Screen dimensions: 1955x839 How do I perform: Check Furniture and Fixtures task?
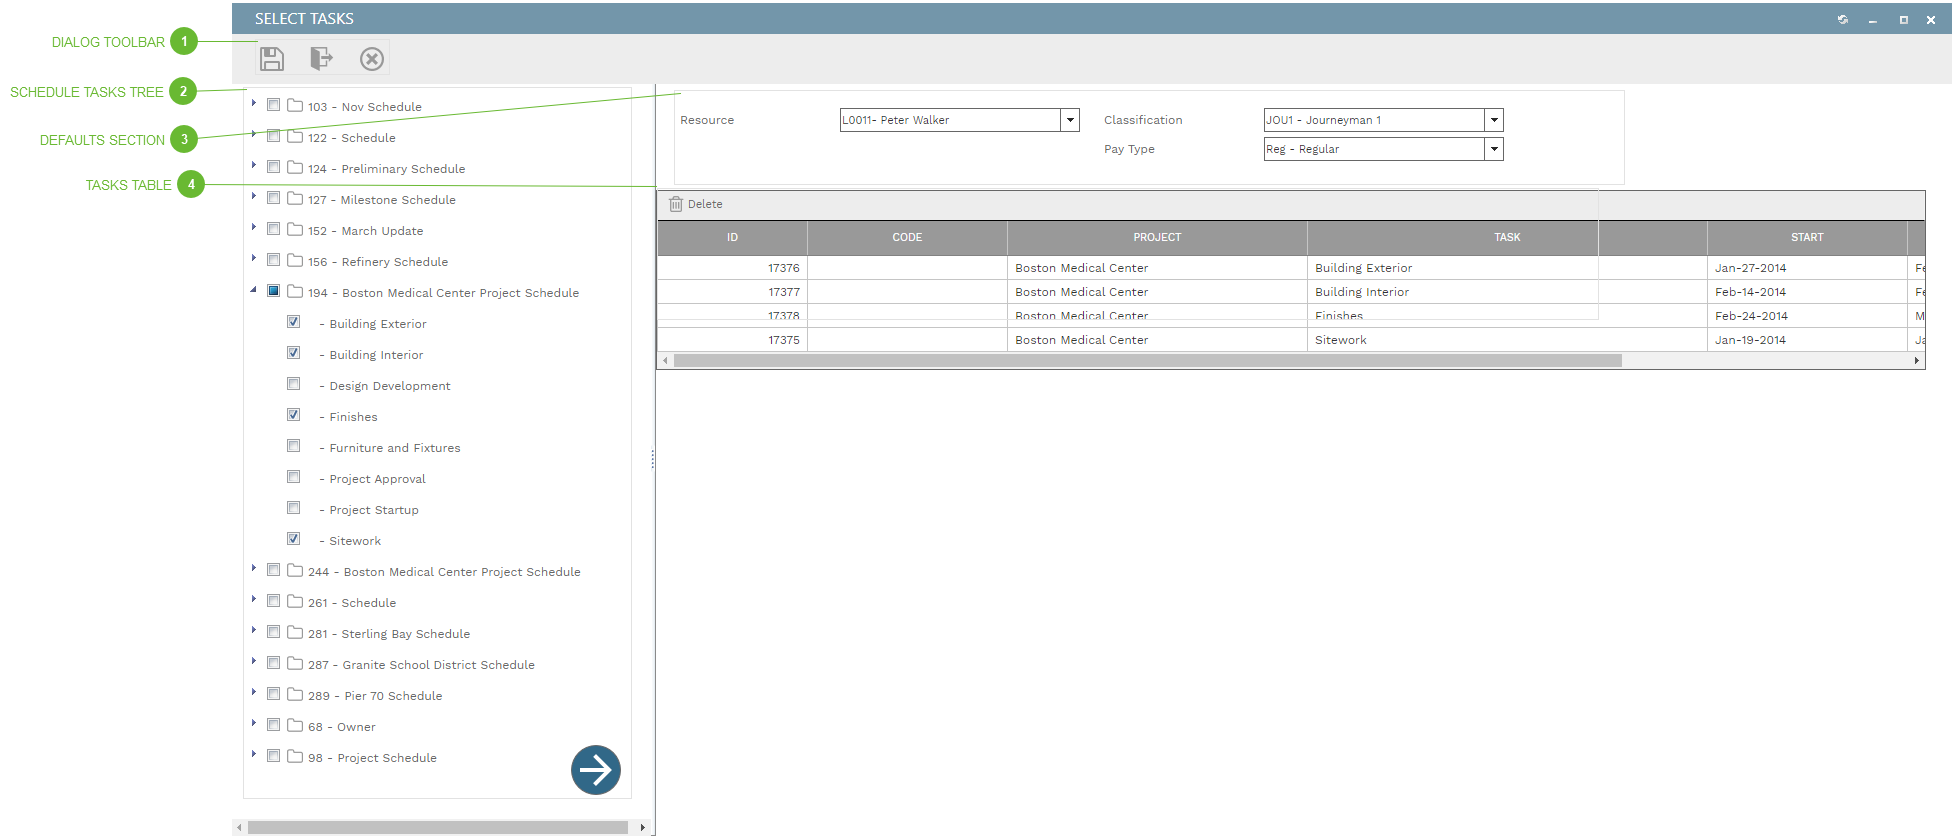coord(294,446)
